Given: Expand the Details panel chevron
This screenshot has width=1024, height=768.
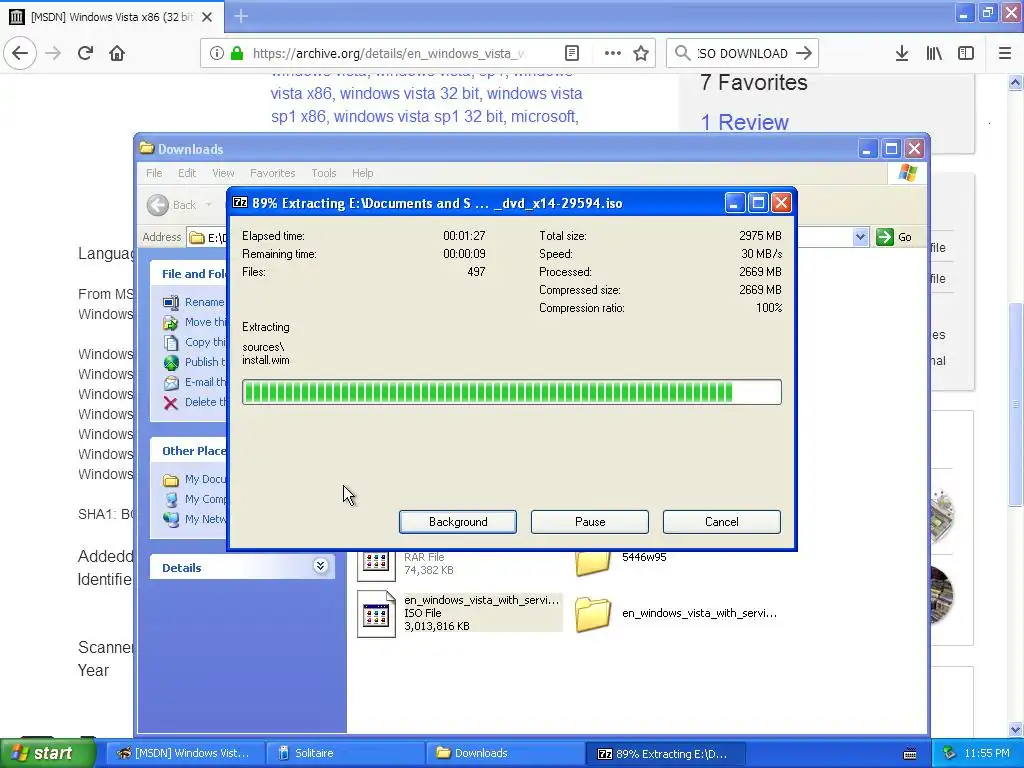Looking at the screenshot, I should coord(320,566).
